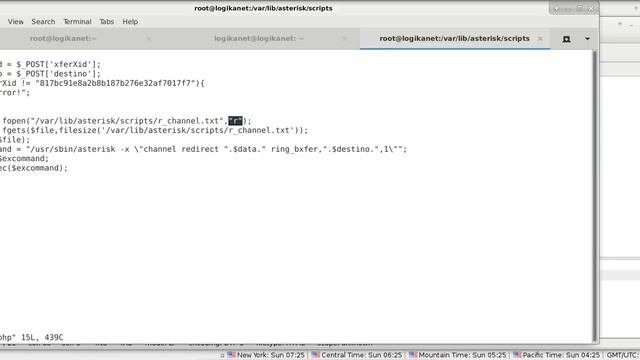Open the Central Time: Sun 06:25 clock
Image resolution: width=640 pixels, height=360 pixels.
click(x=362, y=355)
